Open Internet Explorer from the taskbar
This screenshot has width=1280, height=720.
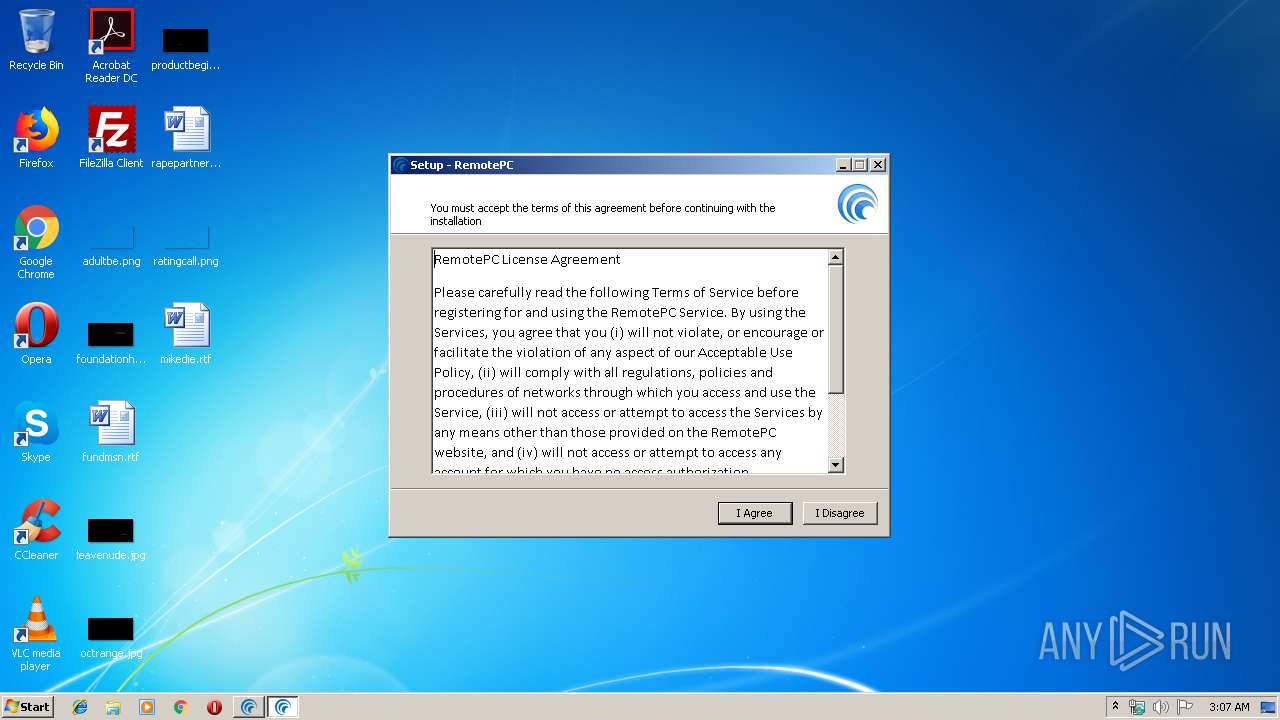pyautogui.click(x=80, y=707)
